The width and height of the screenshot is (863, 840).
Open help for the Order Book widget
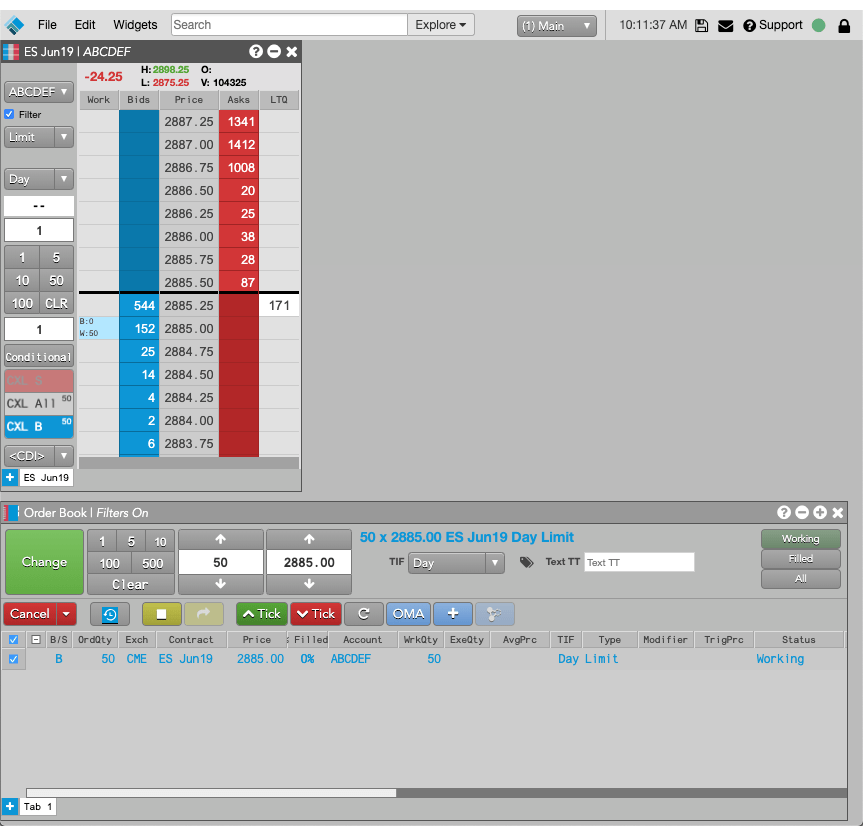click(784, 512)
